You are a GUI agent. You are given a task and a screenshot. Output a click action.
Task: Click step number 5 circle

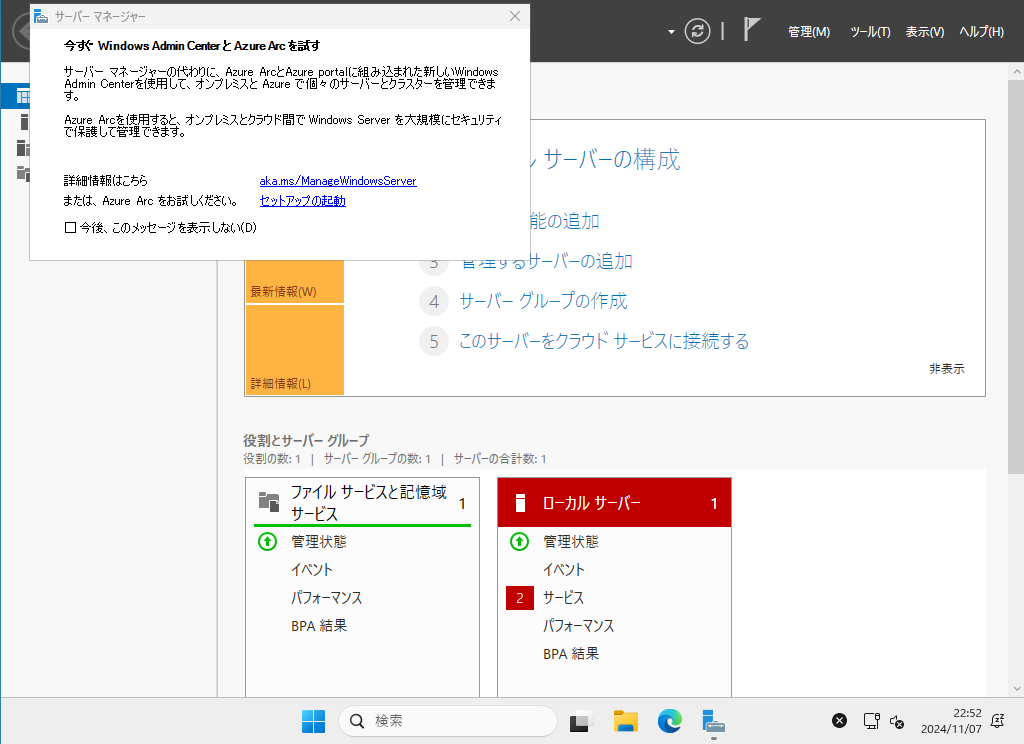click(434, 342)
